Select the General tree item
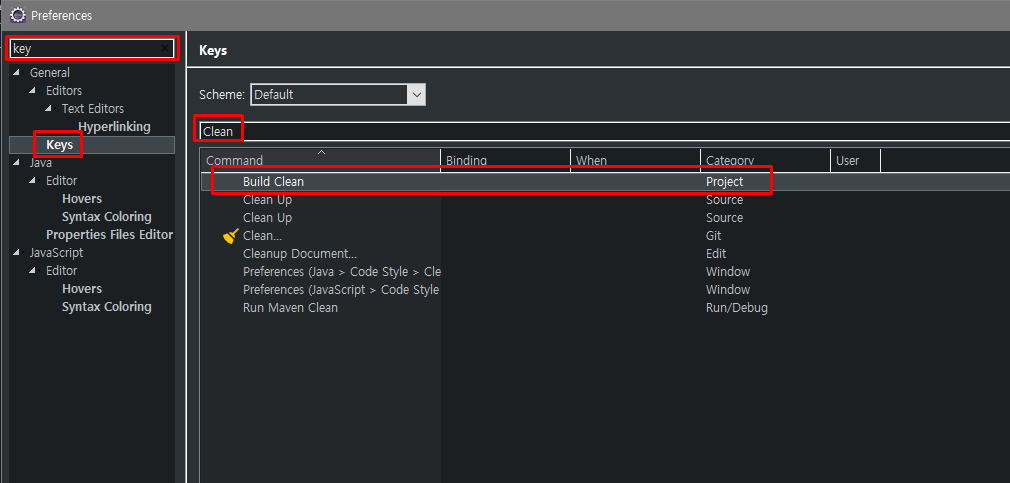Image resolution: width=1010 pixels, height=483 pixels. pos(50,73)
